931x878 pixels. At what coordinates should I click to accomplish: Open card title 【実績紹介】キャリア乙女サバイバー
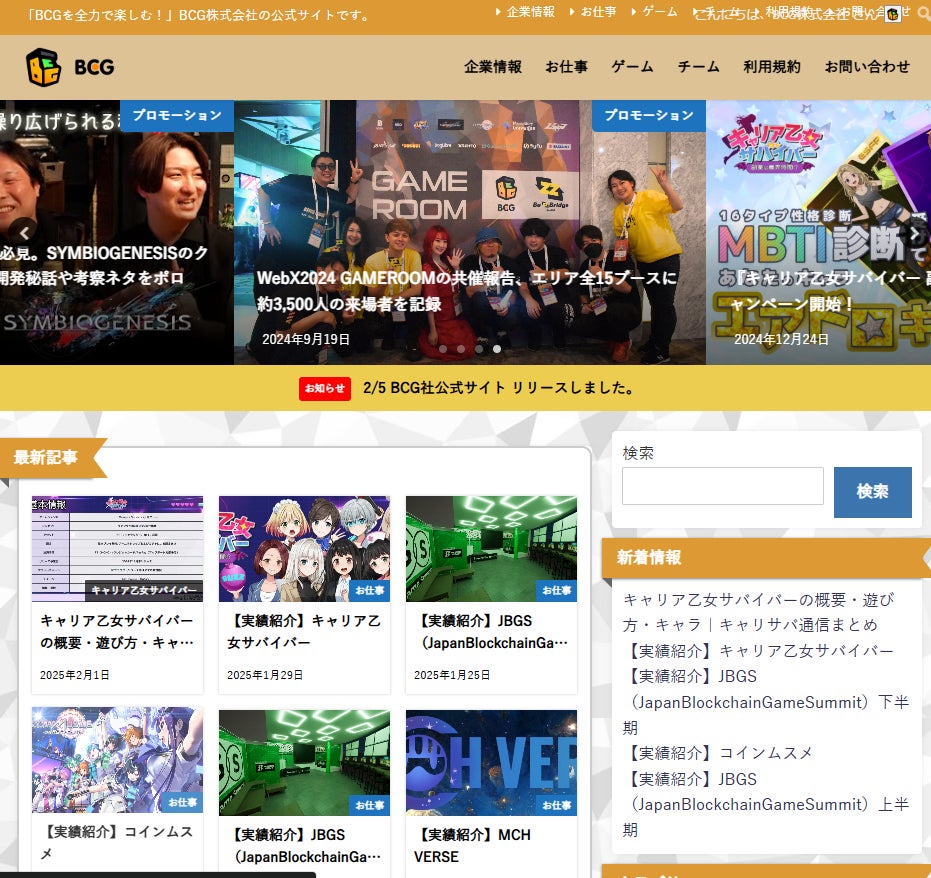pos(304,632)
